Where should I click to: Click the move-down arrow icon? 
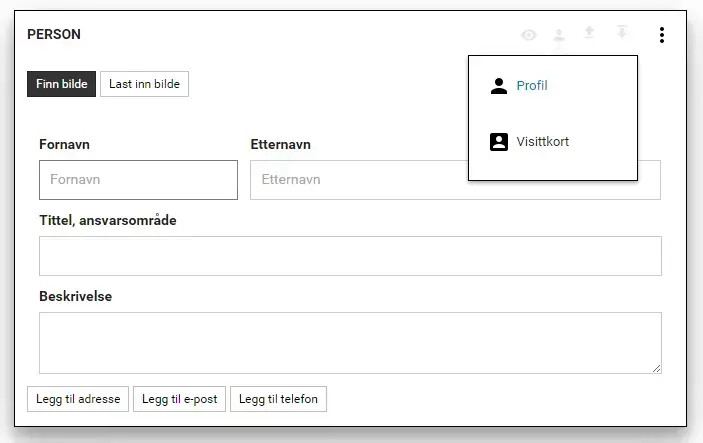pyautogui.click(x=622, y=32)
